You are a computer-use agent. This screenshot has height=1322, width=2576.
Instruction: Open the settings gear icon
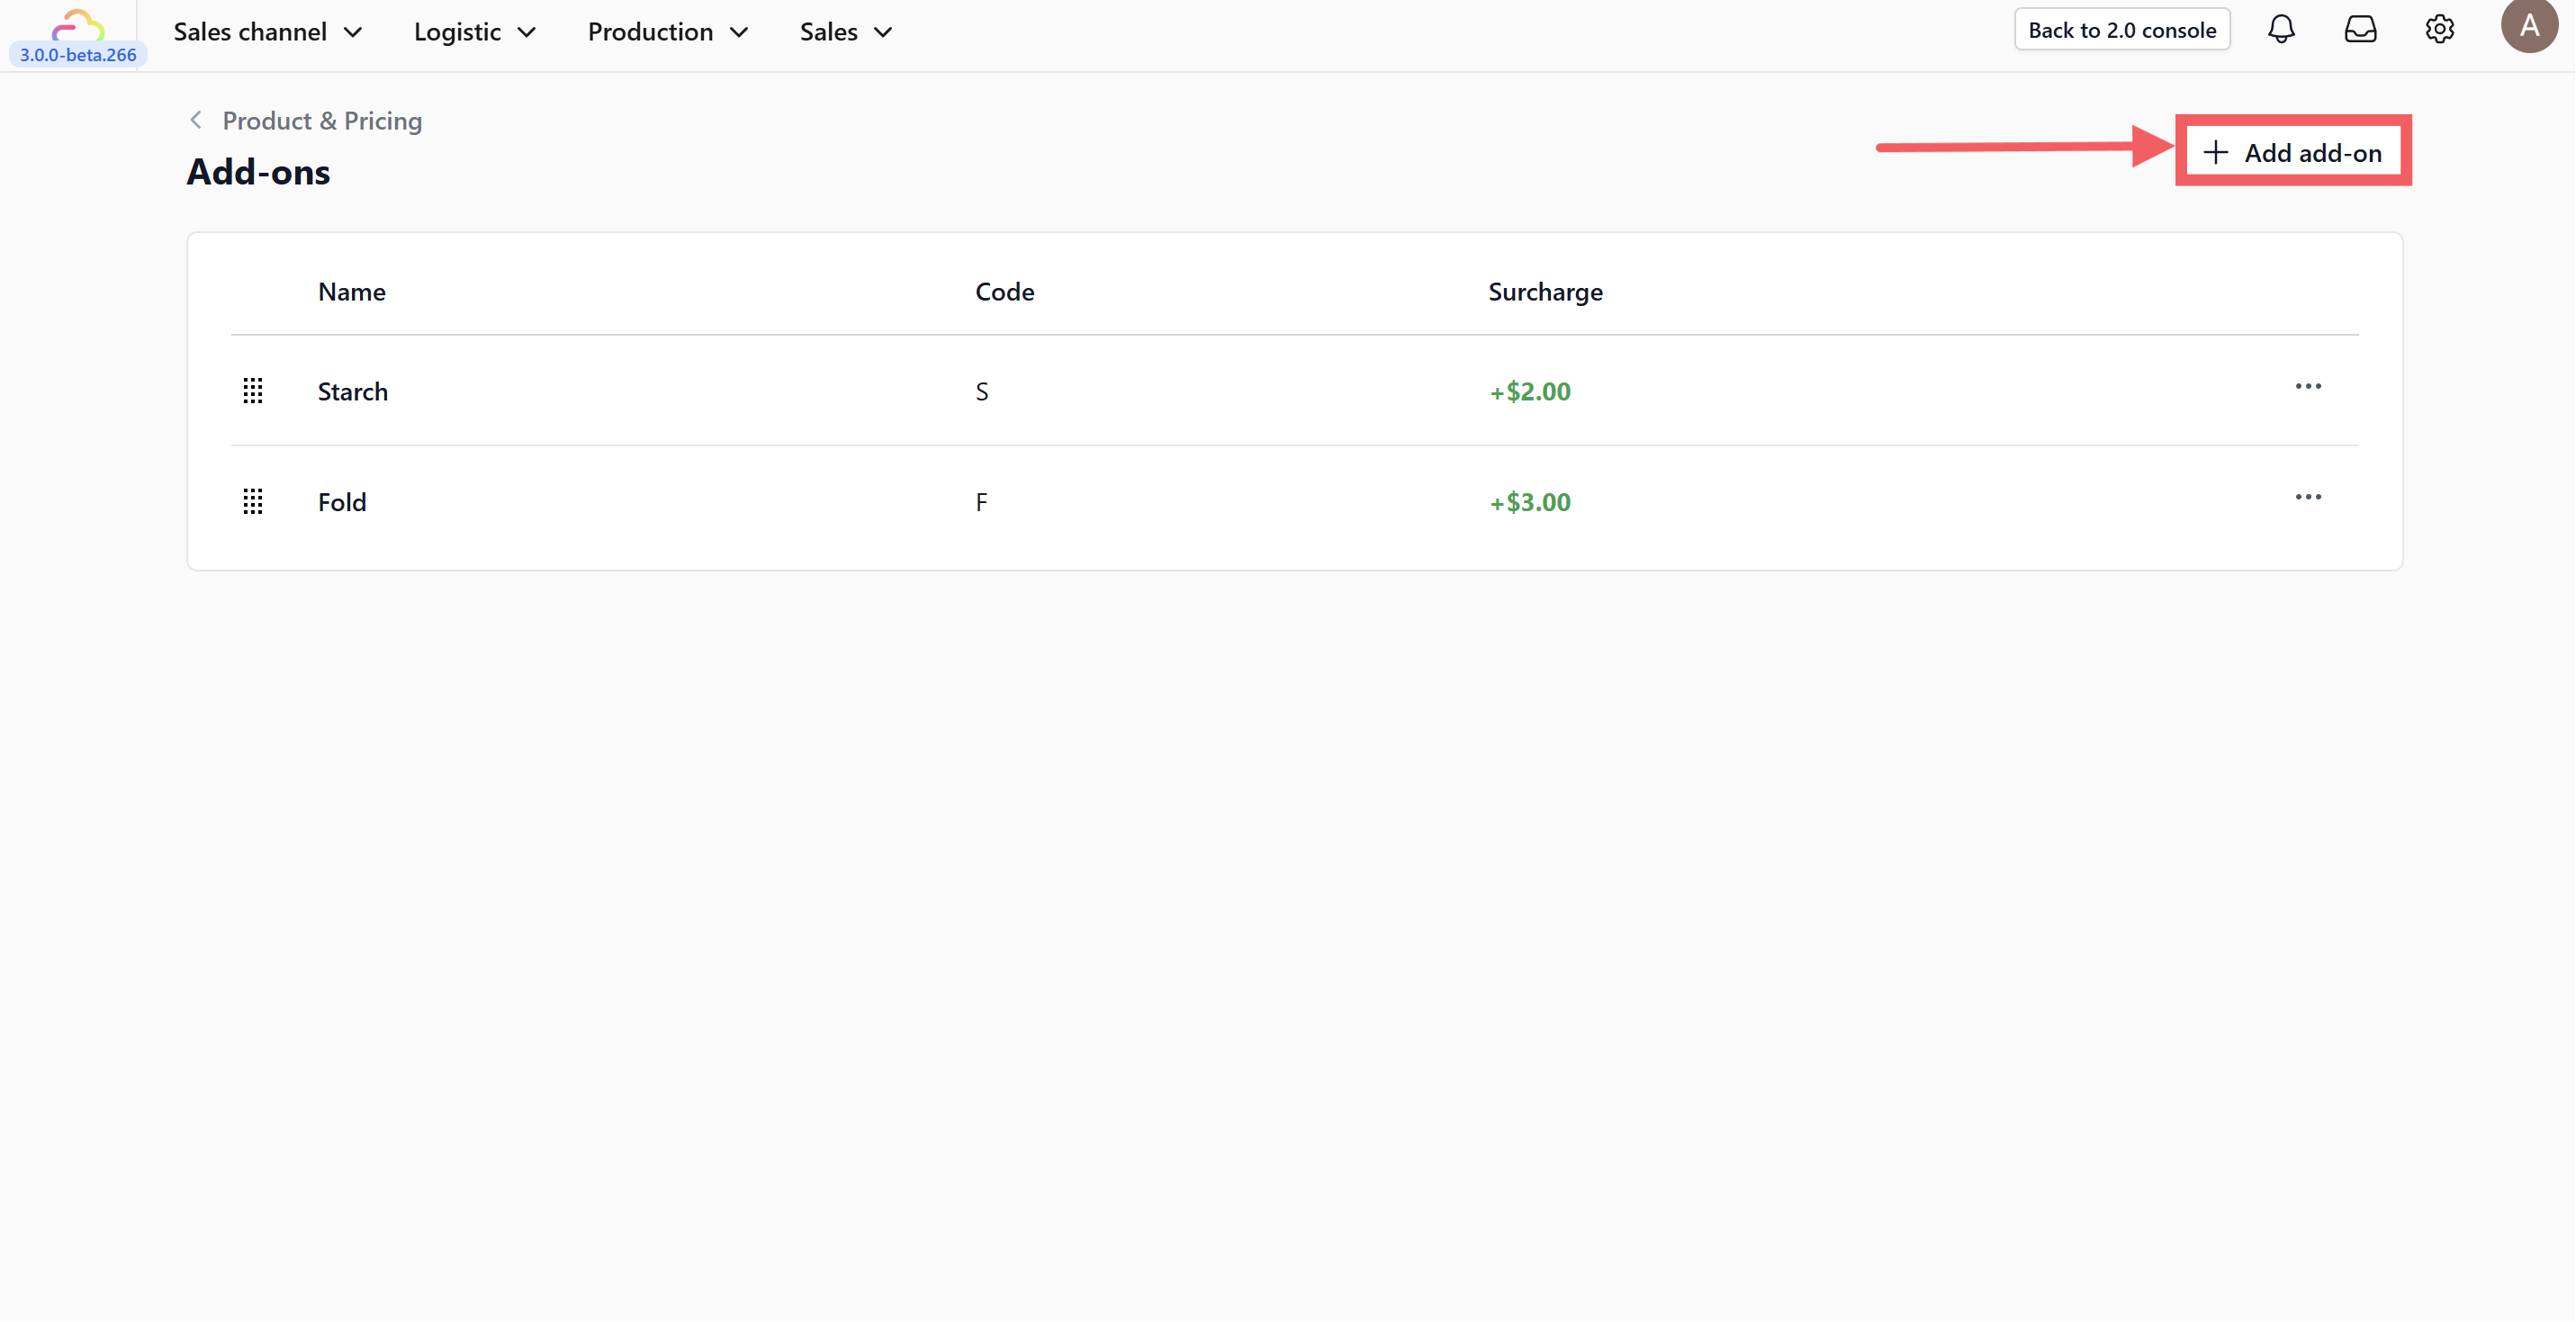pyautogui.click(x=2439, y=30)
